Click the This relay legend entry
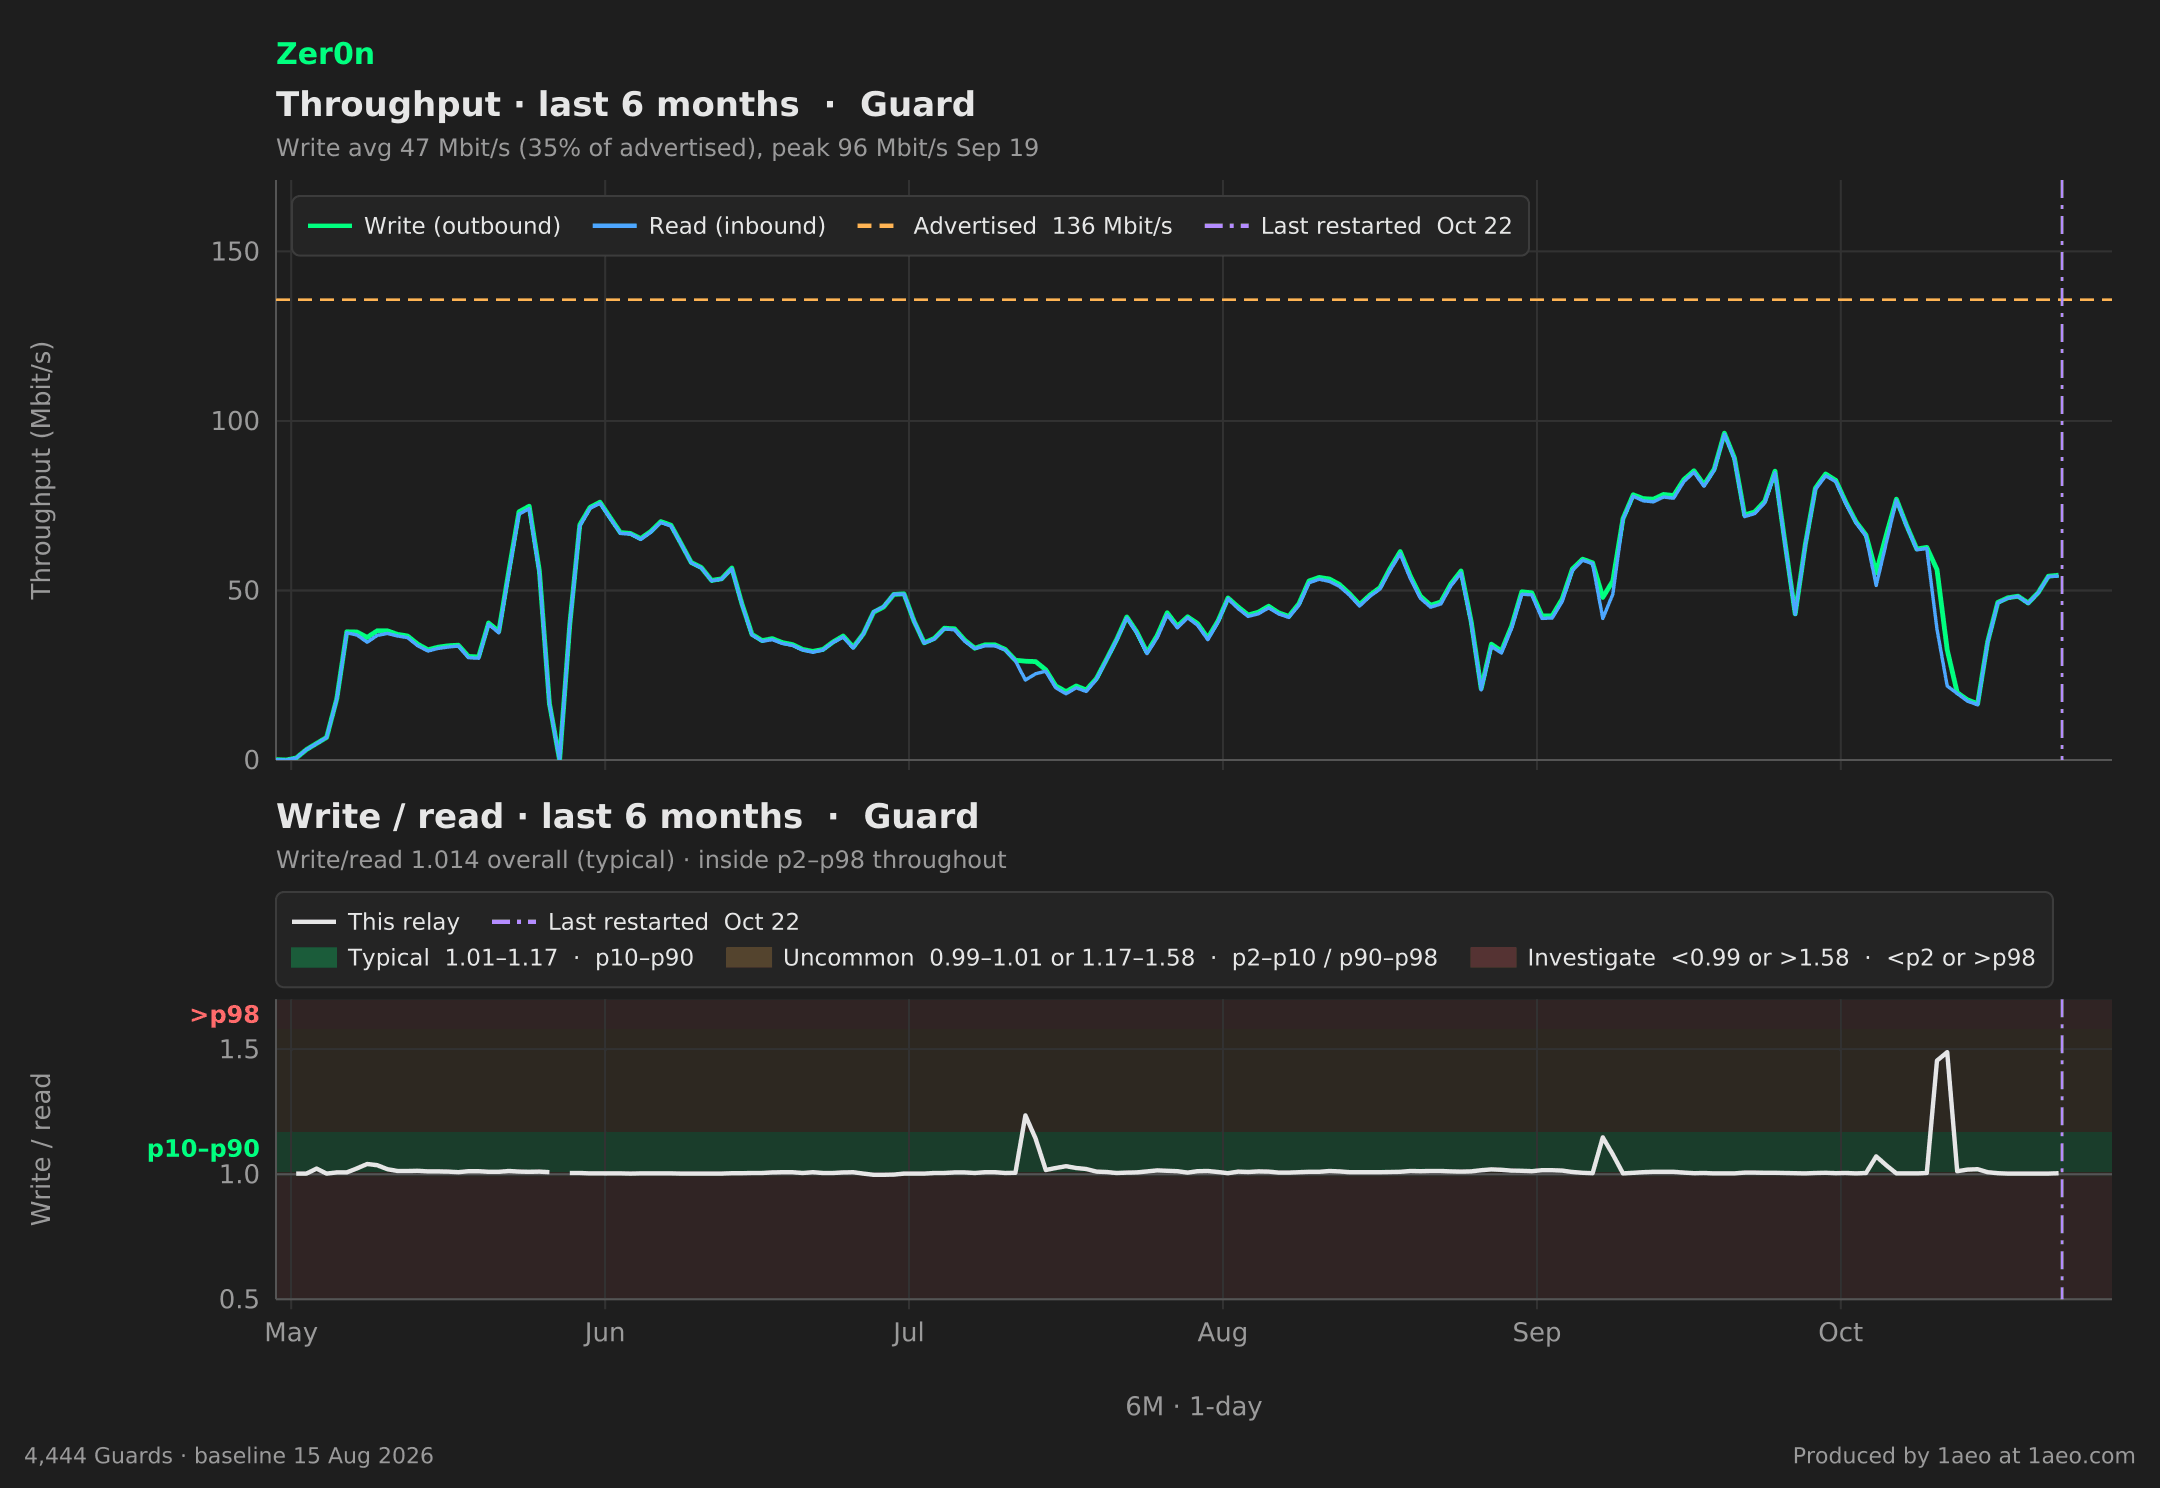 coord(376,922)
